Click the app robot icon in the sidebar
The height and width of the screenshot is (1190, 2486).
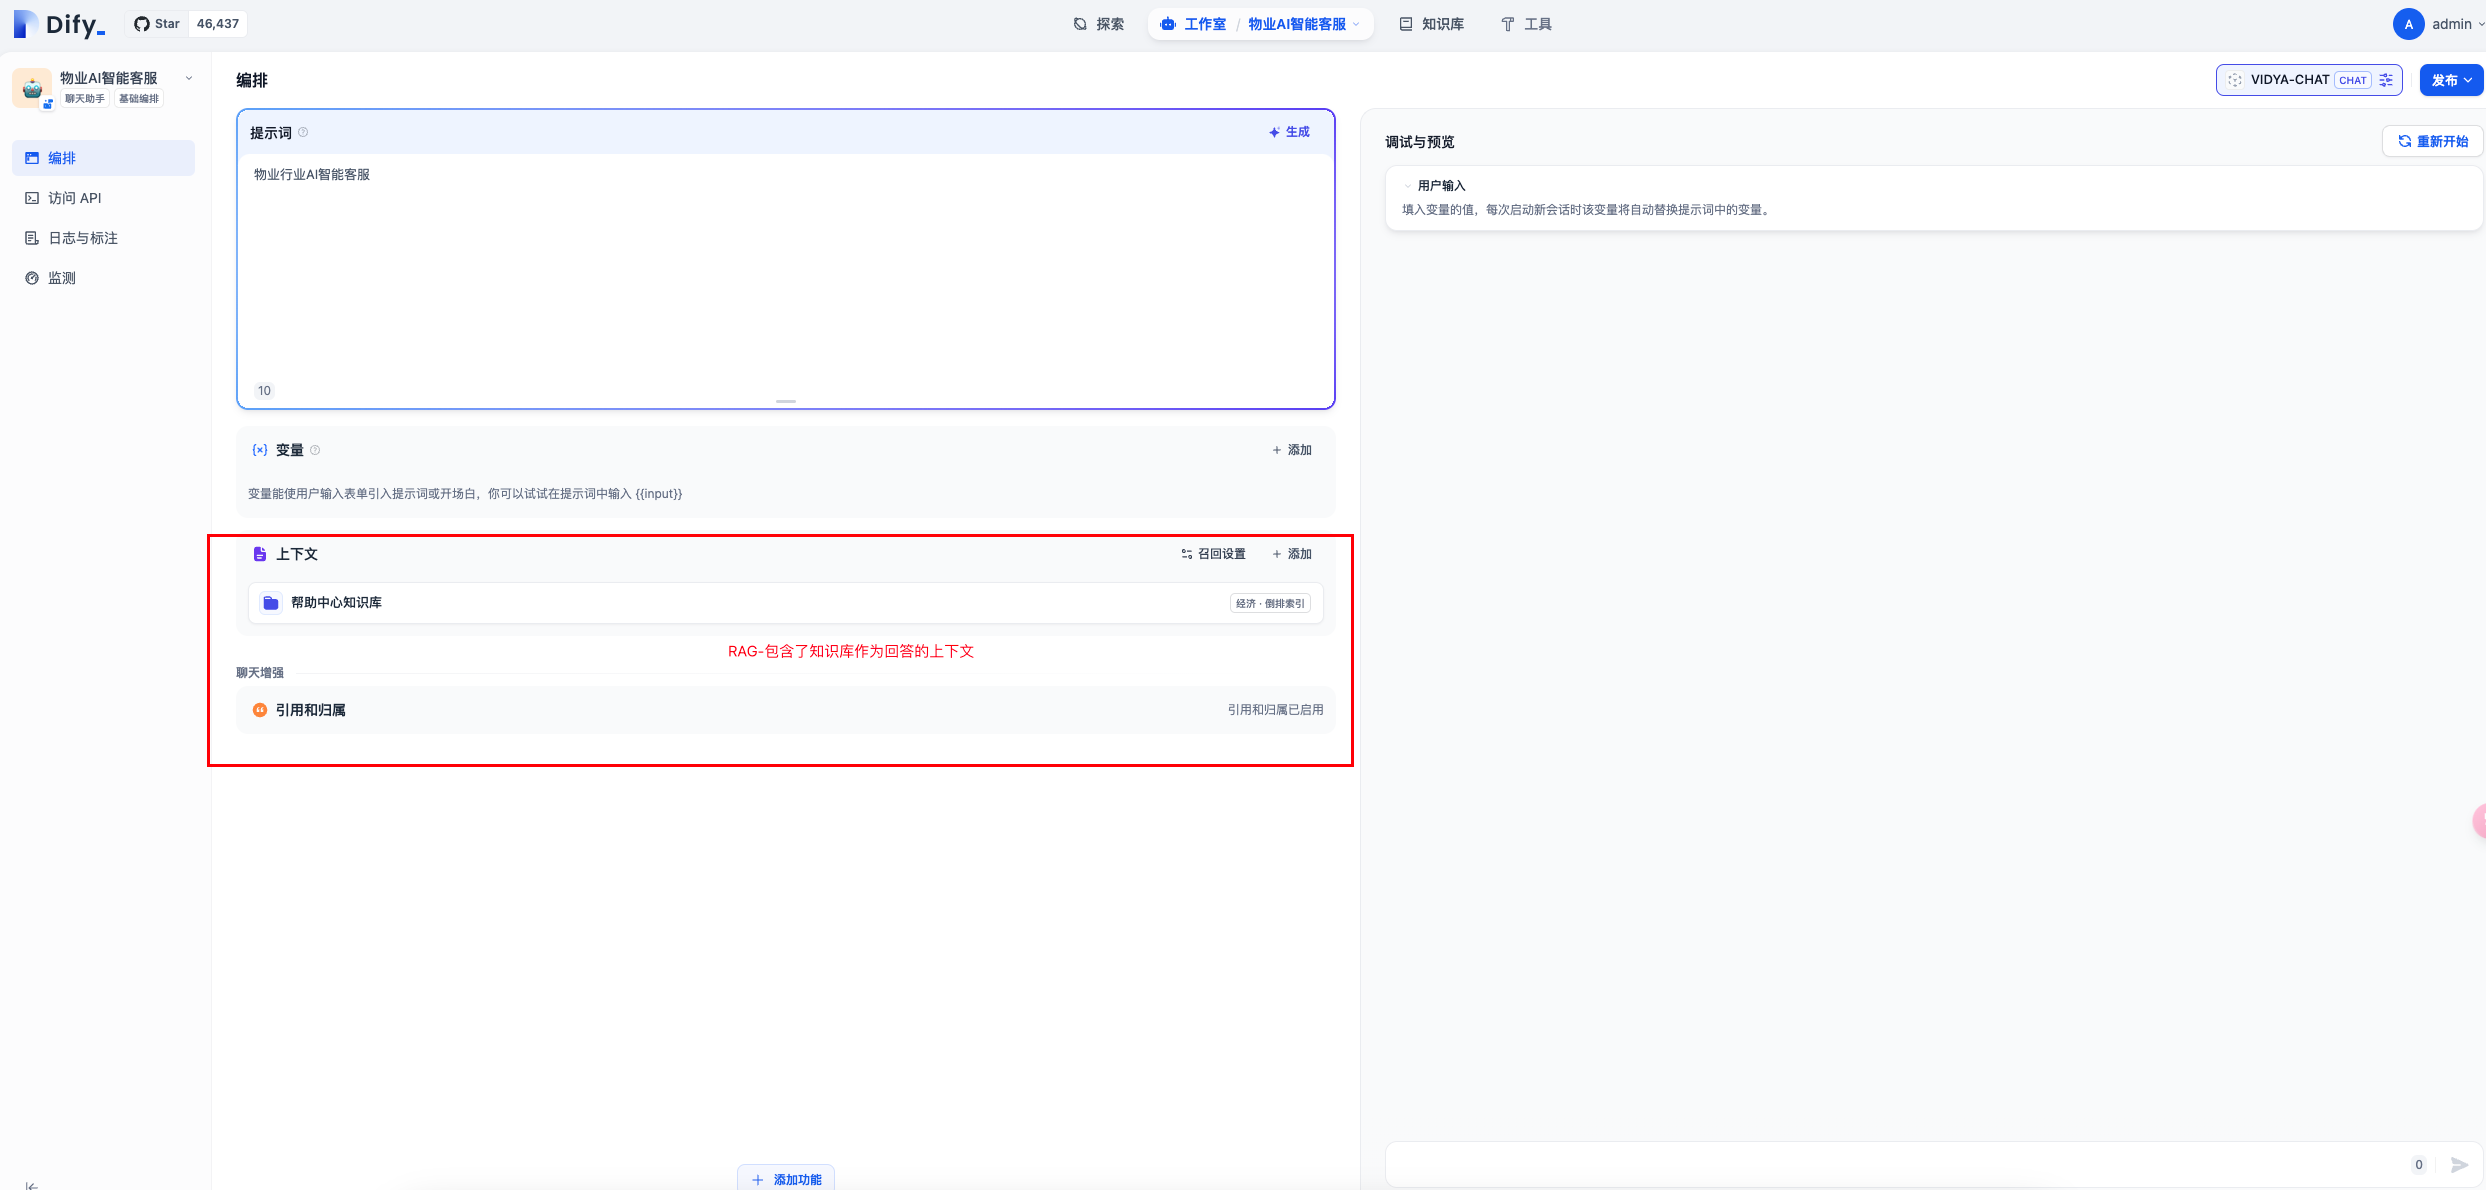pos(32,88)
